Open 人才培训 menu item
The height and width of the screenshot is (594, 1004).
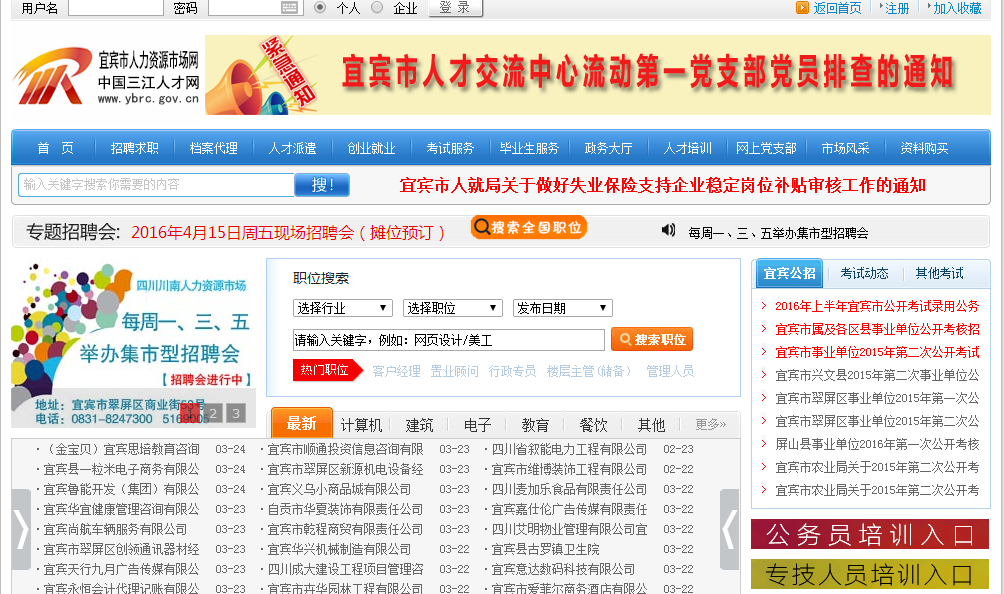(687, 148)
